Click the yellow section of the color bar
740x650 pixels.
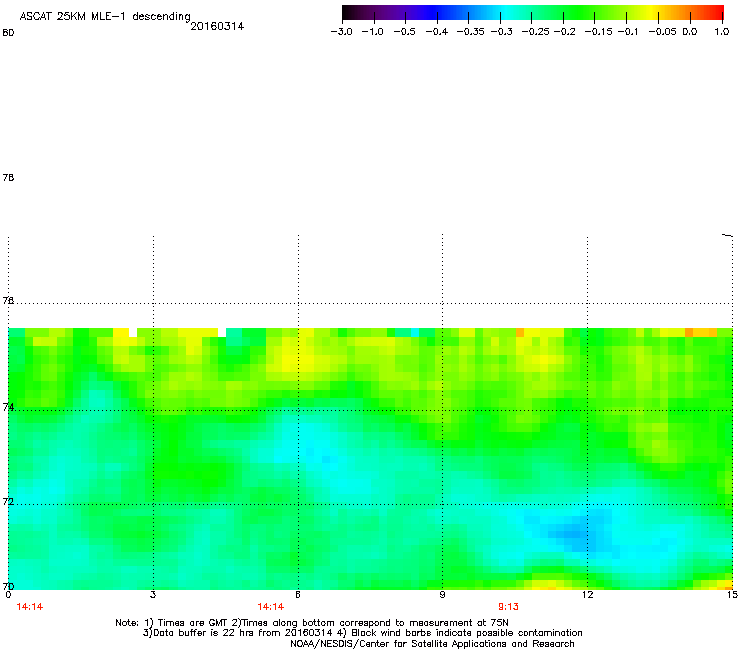pyautogui.click(x=651, y=13)
